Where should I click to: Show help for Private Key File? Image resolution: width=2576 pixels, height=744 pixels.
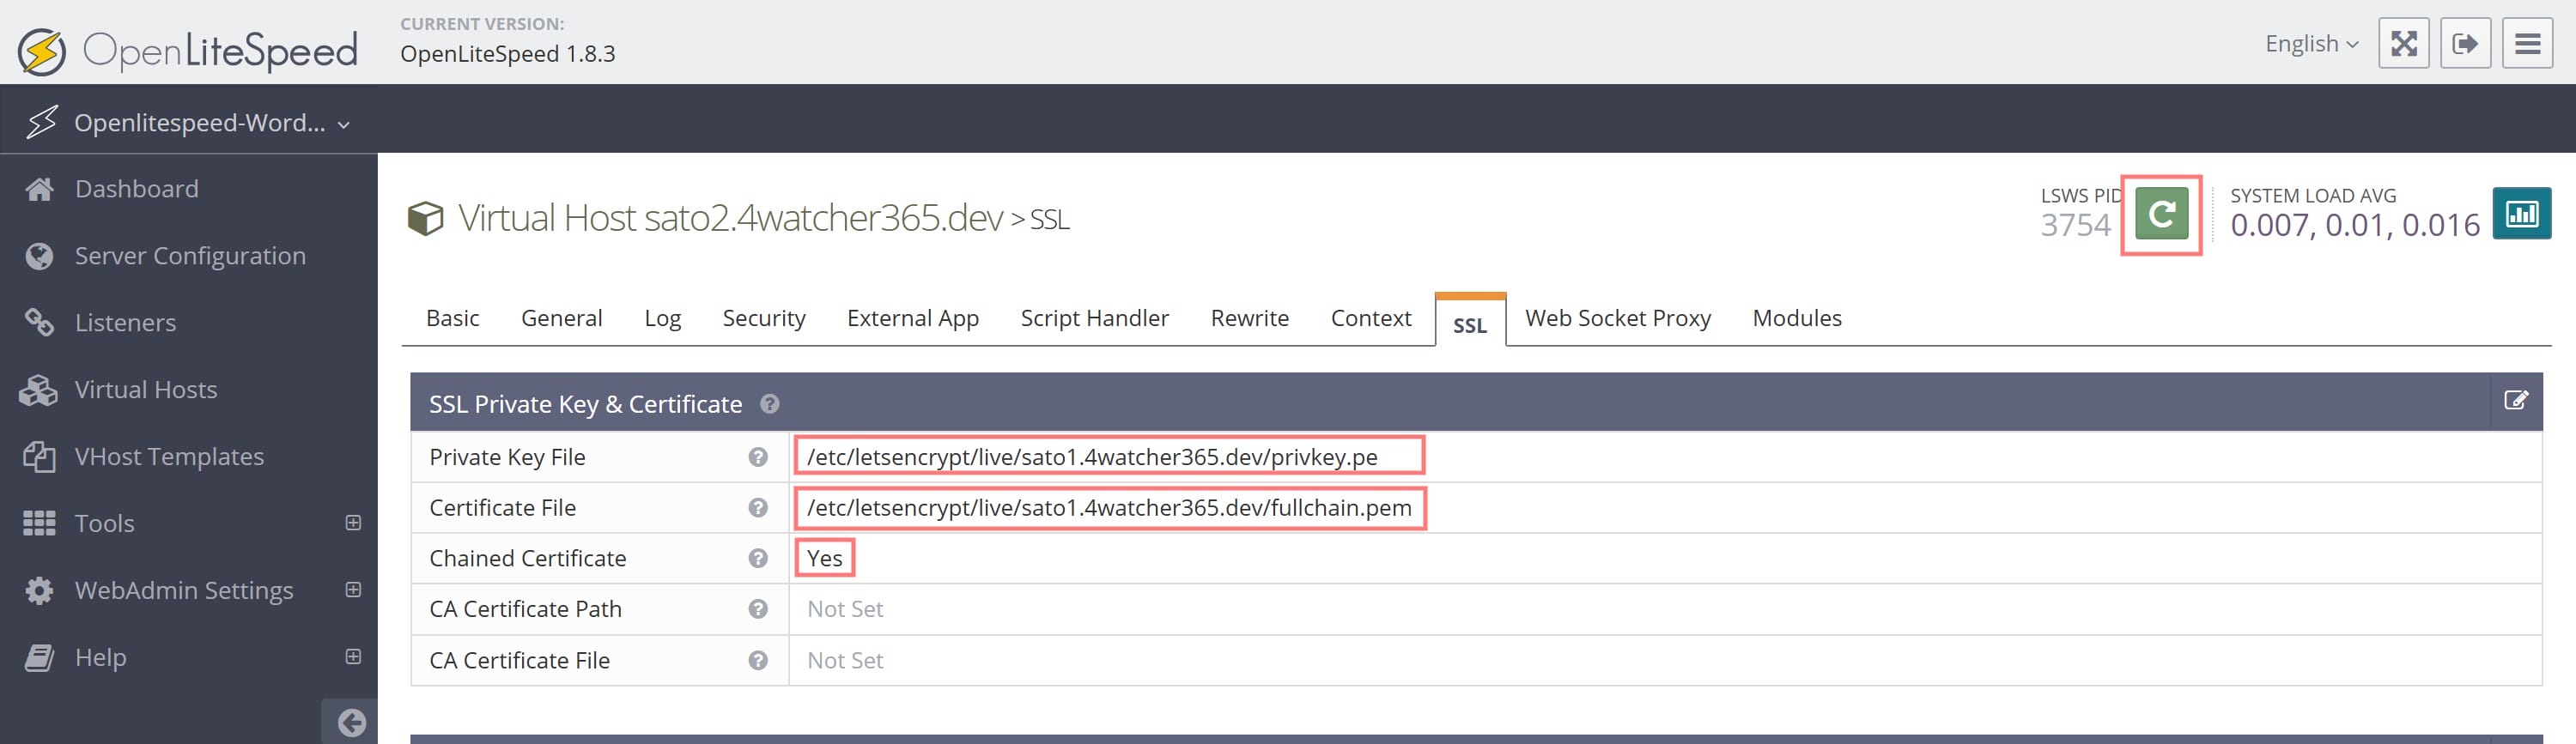[x=758, y=457]
